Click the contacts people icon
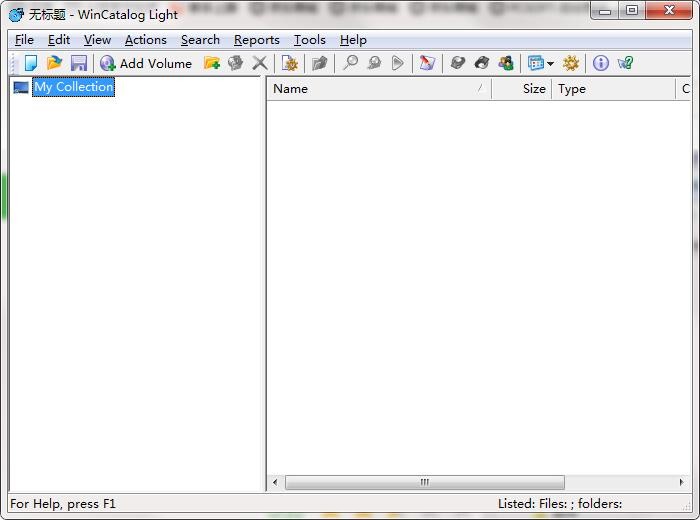This screenshot has height=520, width=700. 506,63
